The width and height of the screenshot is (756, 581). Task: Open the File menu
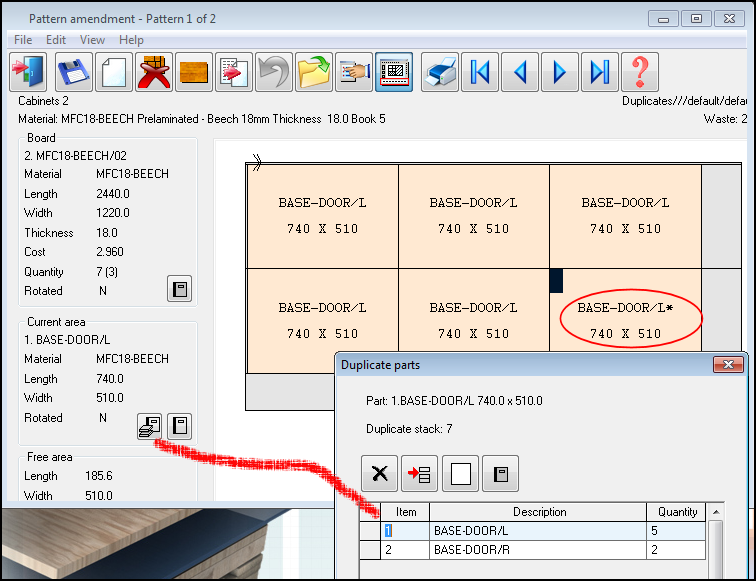click(23, 40)
